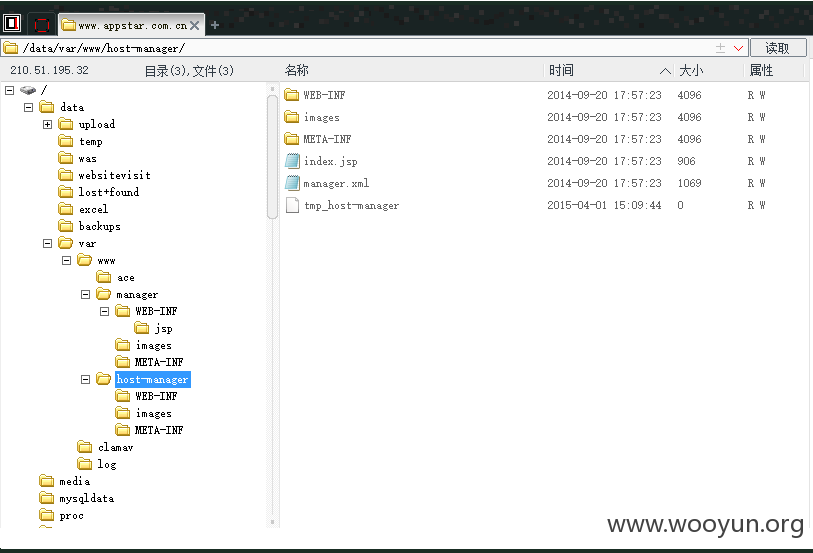Click the WEB-INF folder icon in file list
This screenshot has height=553, width=813.
292,95
